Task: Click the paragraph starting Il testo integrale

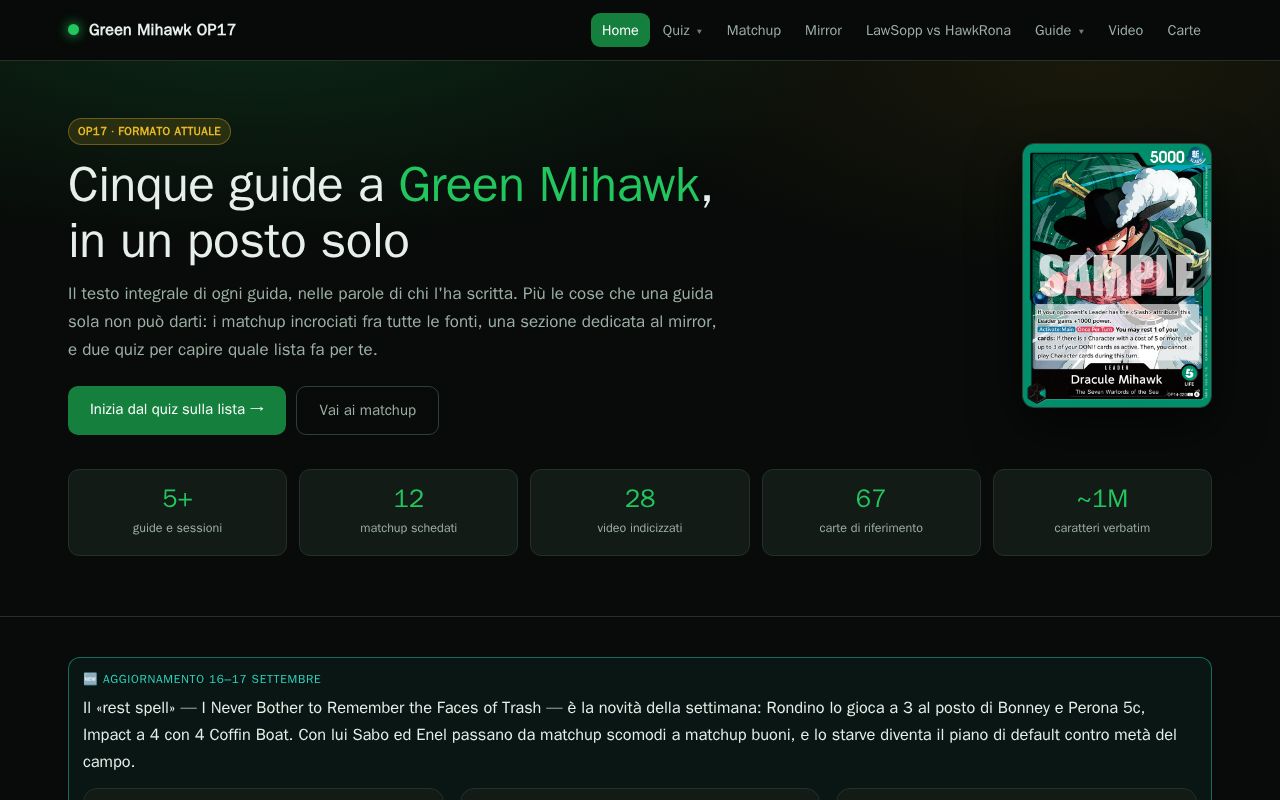Action: [x=392, y=322]
